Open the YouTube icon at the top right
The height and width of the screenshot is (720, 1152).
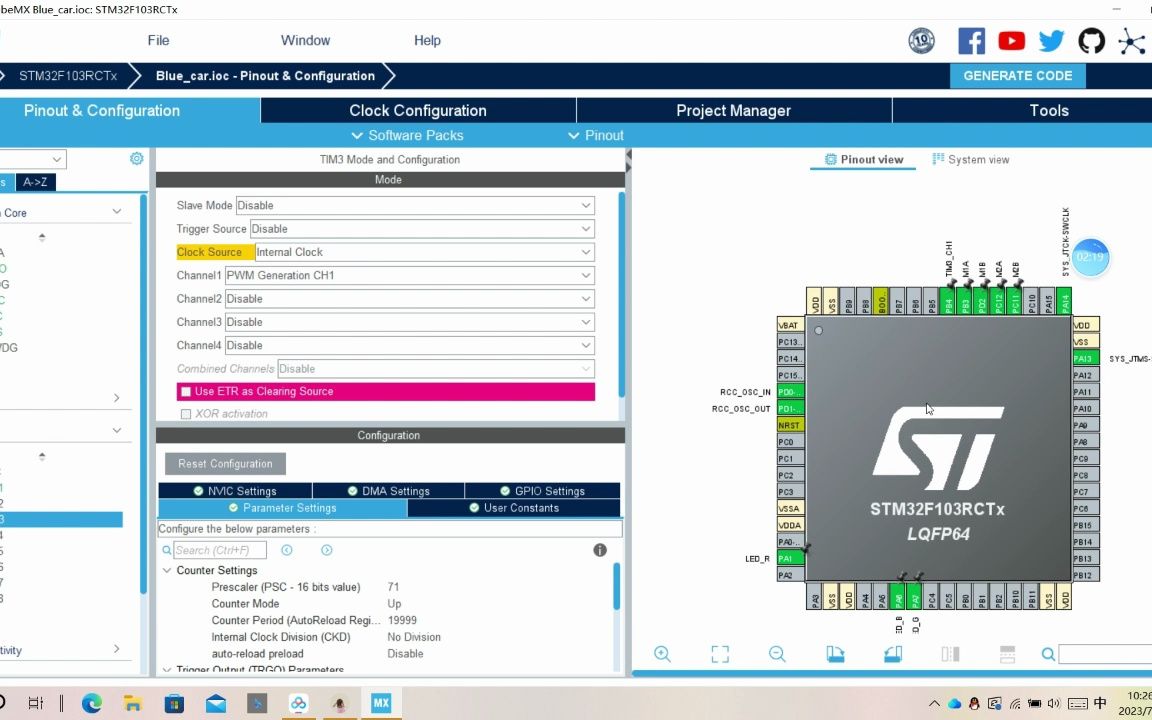(x=1011, y=41)
